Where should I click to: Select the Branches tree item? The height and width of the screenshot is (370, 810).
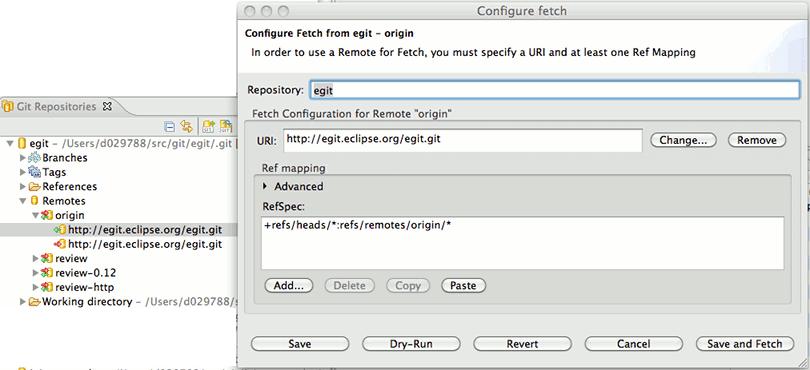point(65,158)
